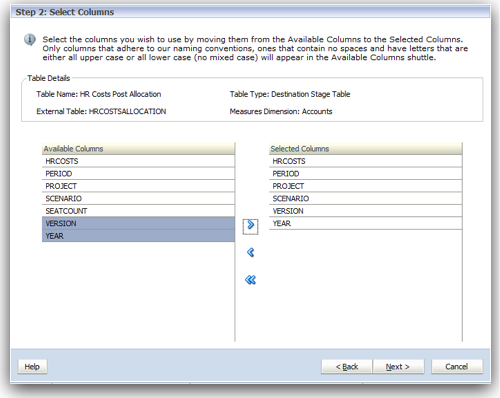Click the info icon beside the instructions
This screenshot has width=500, height=398.
click(30, 40)
